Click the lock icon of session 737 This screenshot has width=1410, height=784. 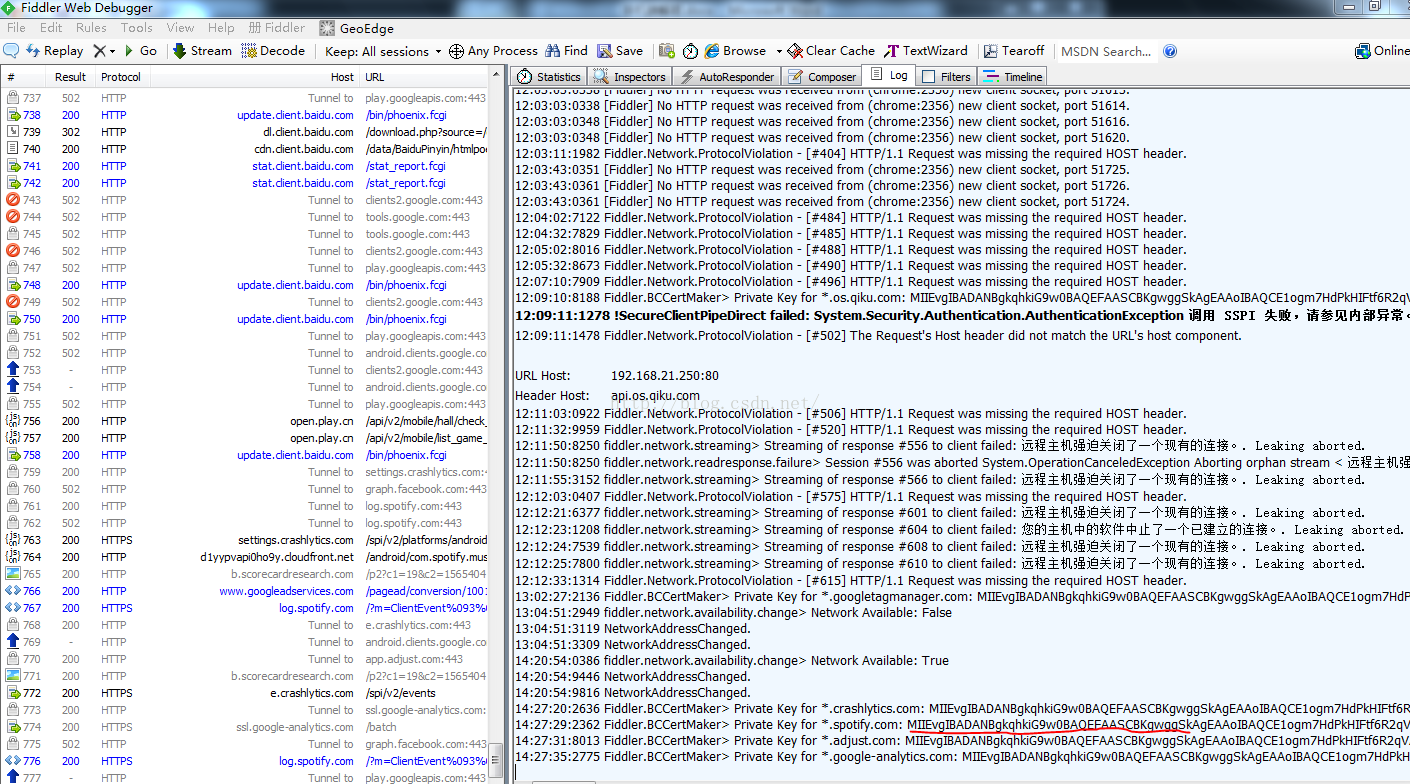(x=13, y=98)
